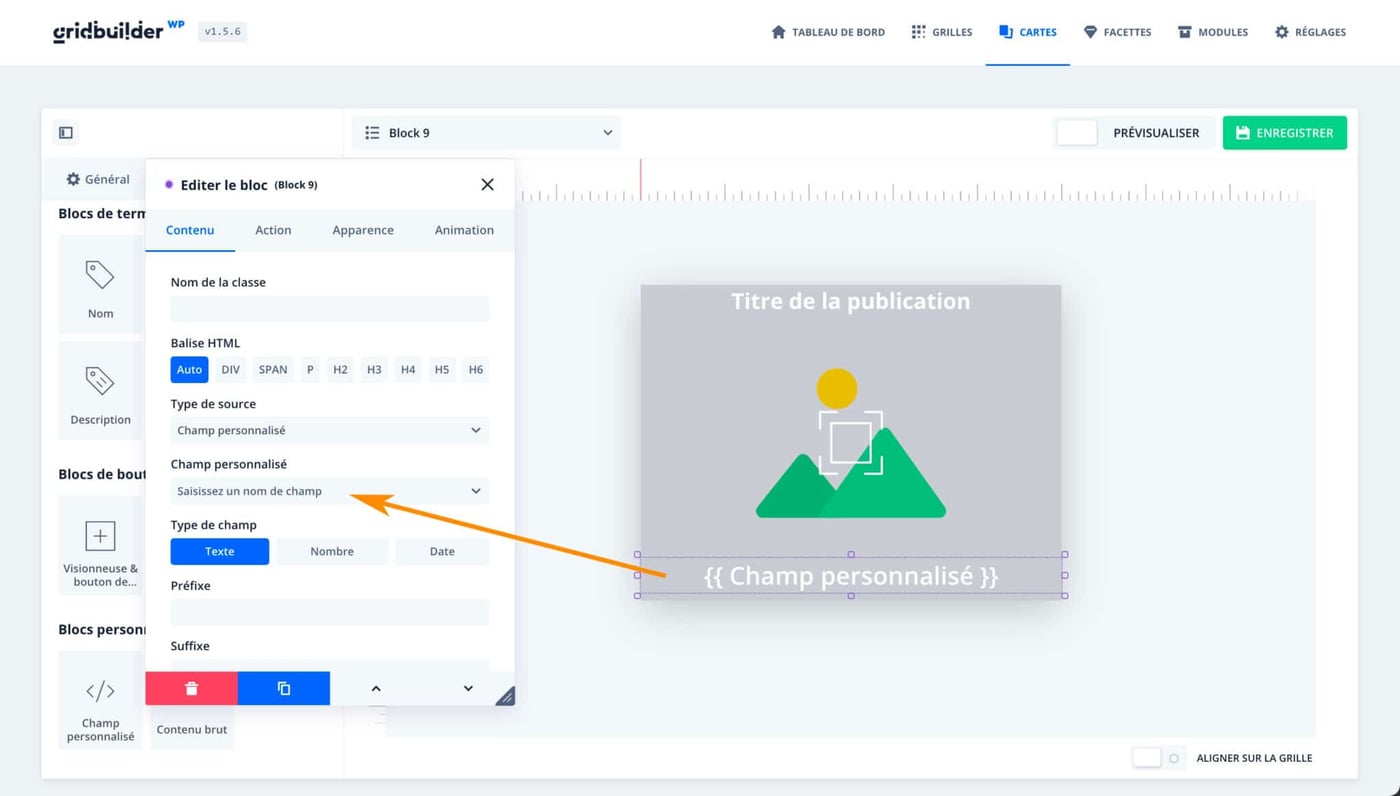
Task: Switch to the Action tab
Action: (273, 230)
